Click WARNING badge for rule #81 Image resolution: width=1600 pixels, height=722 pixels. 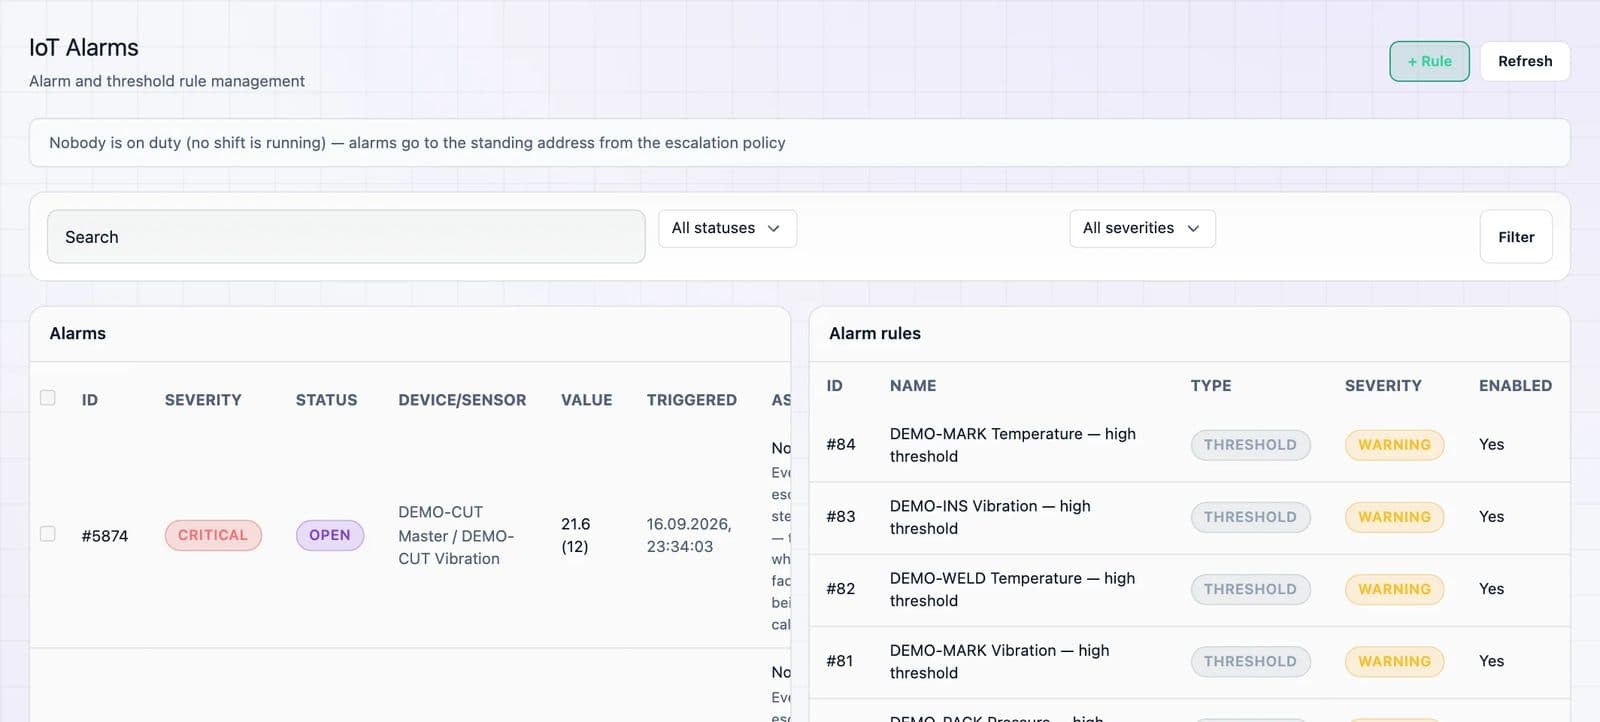click(x=1394, y=661)
